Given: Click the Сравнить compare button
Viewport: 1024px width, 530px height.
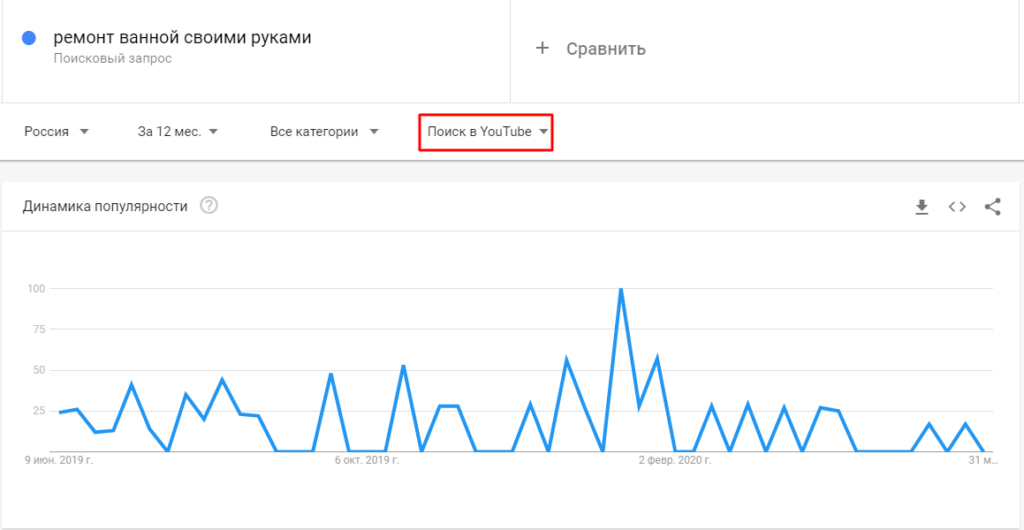Looking at the screenshot, I should click(605, 49).
